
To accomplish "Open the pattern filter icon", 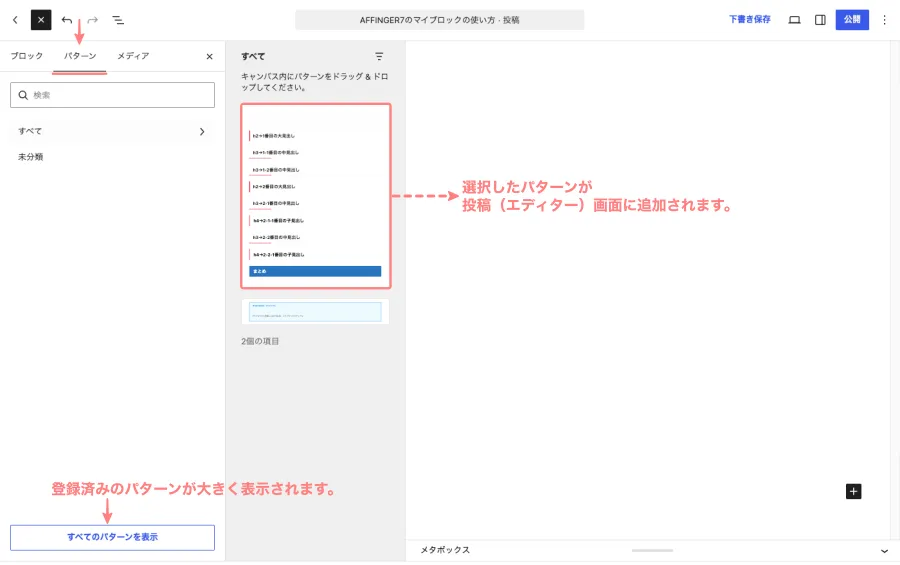I will [x=379, y=56].
